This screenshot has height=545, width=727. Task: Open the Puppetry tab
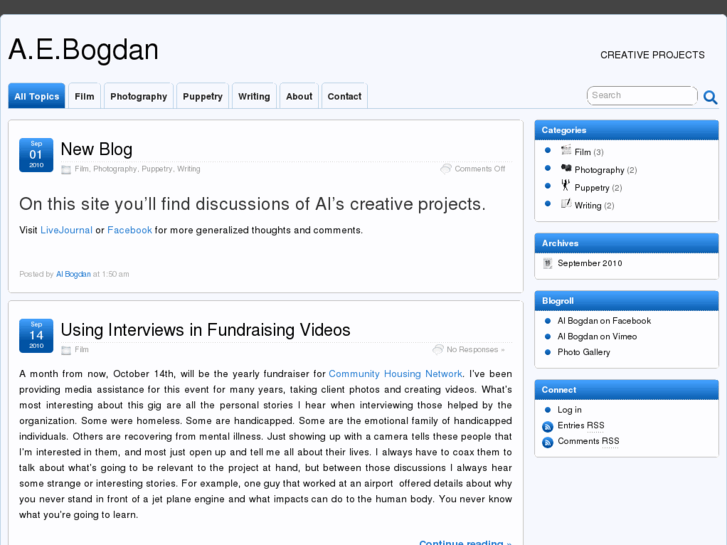point(203,96)
